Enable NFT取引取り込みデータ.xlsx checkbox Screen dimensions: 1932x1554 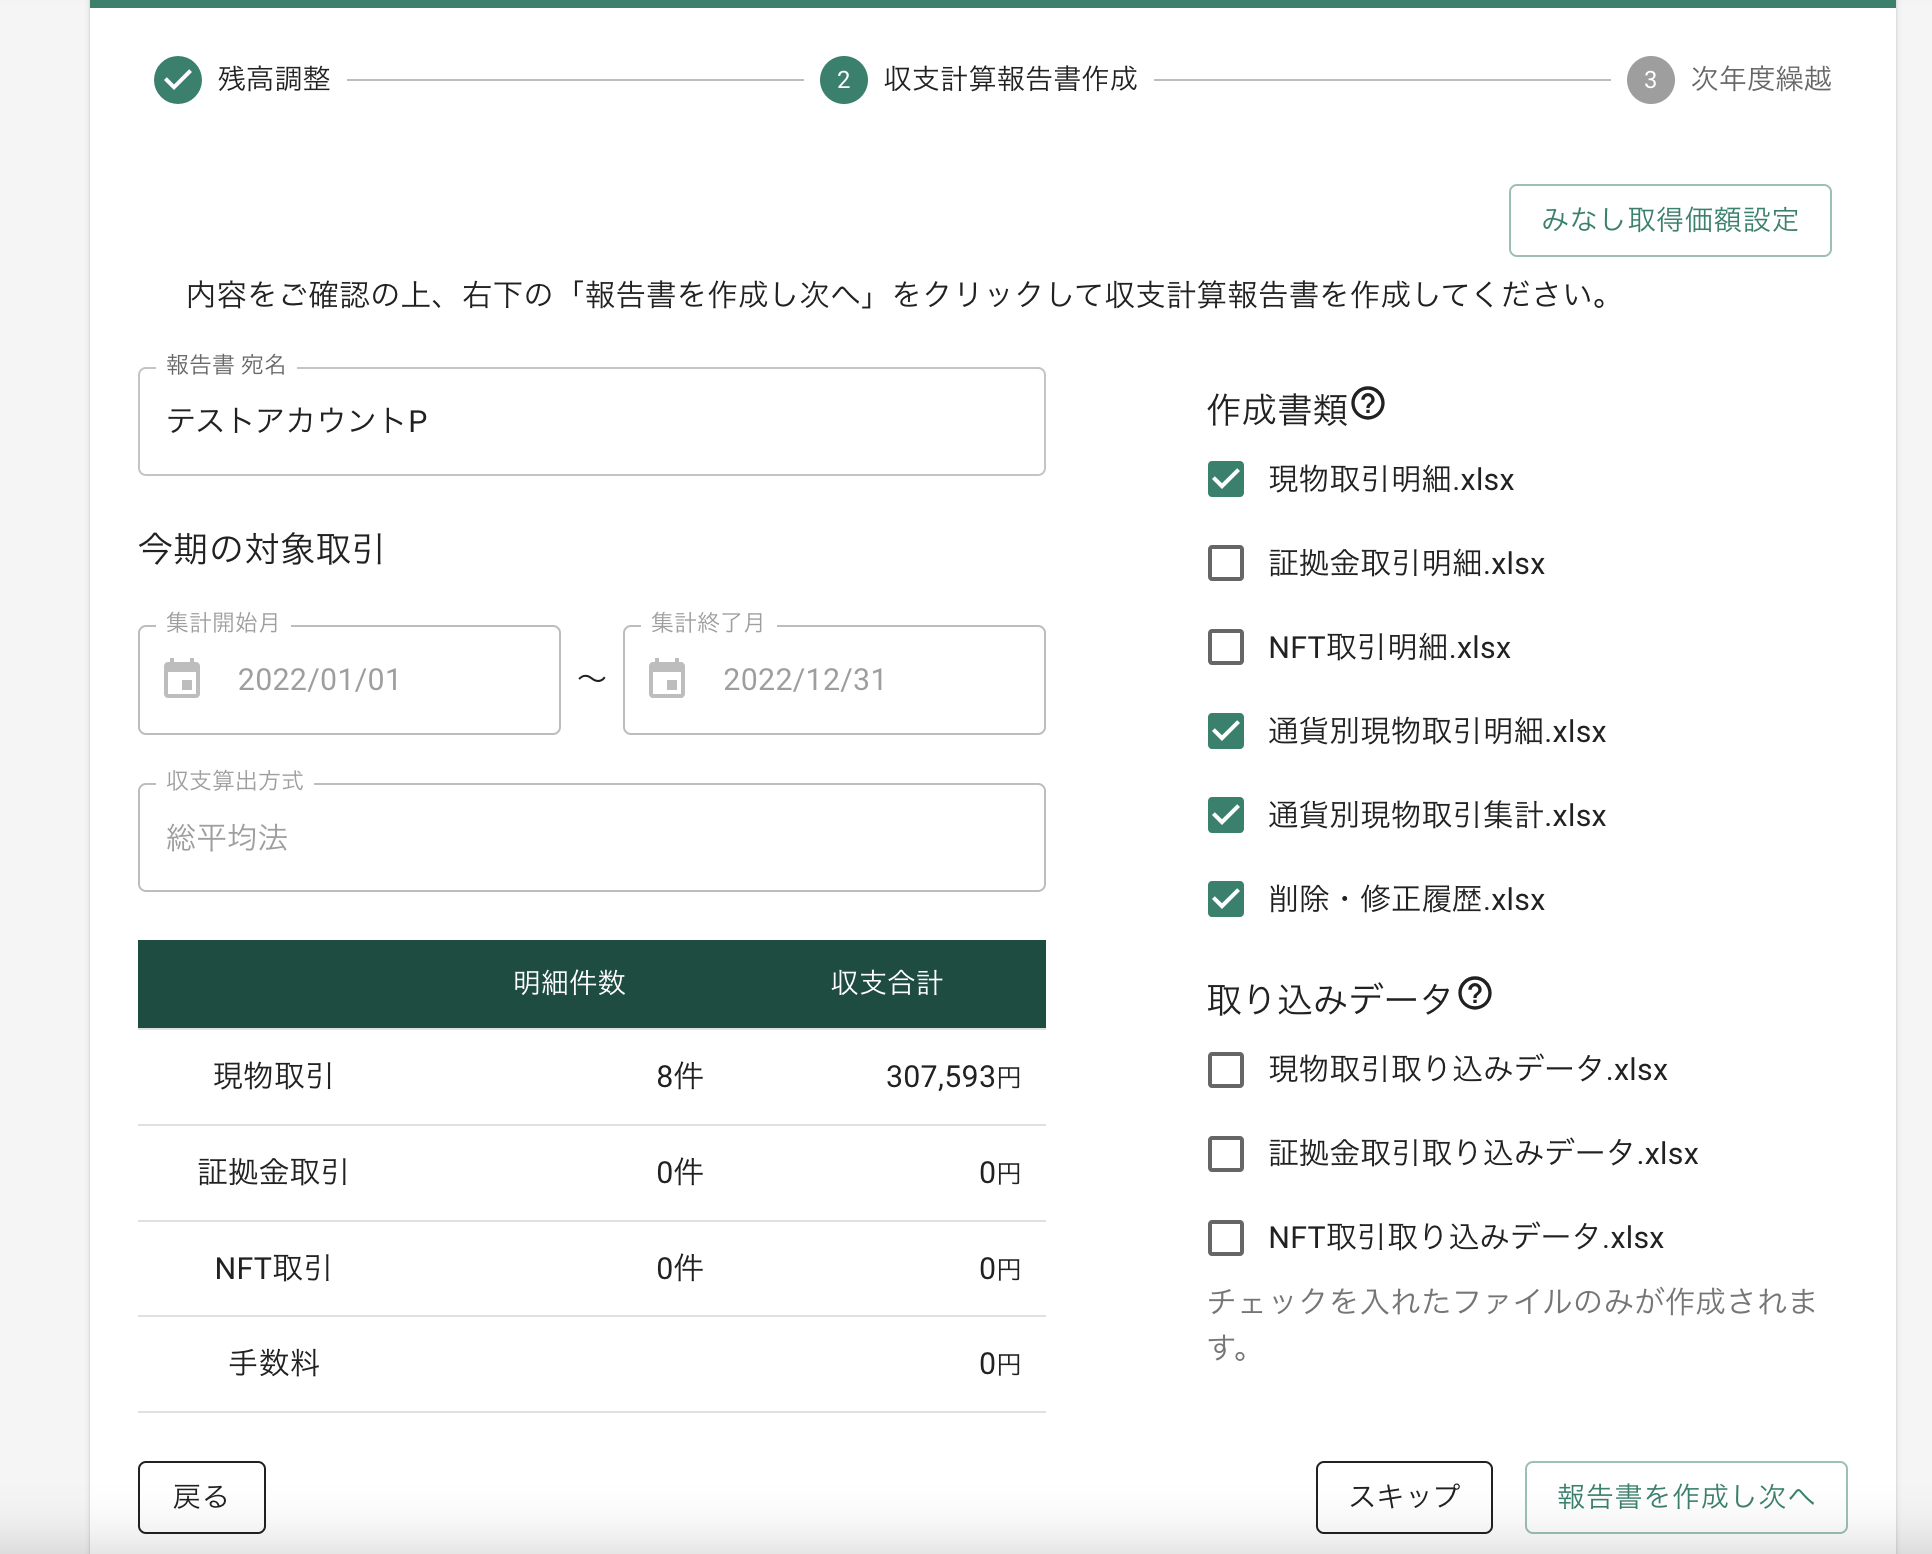(x=1225, y=1238)
